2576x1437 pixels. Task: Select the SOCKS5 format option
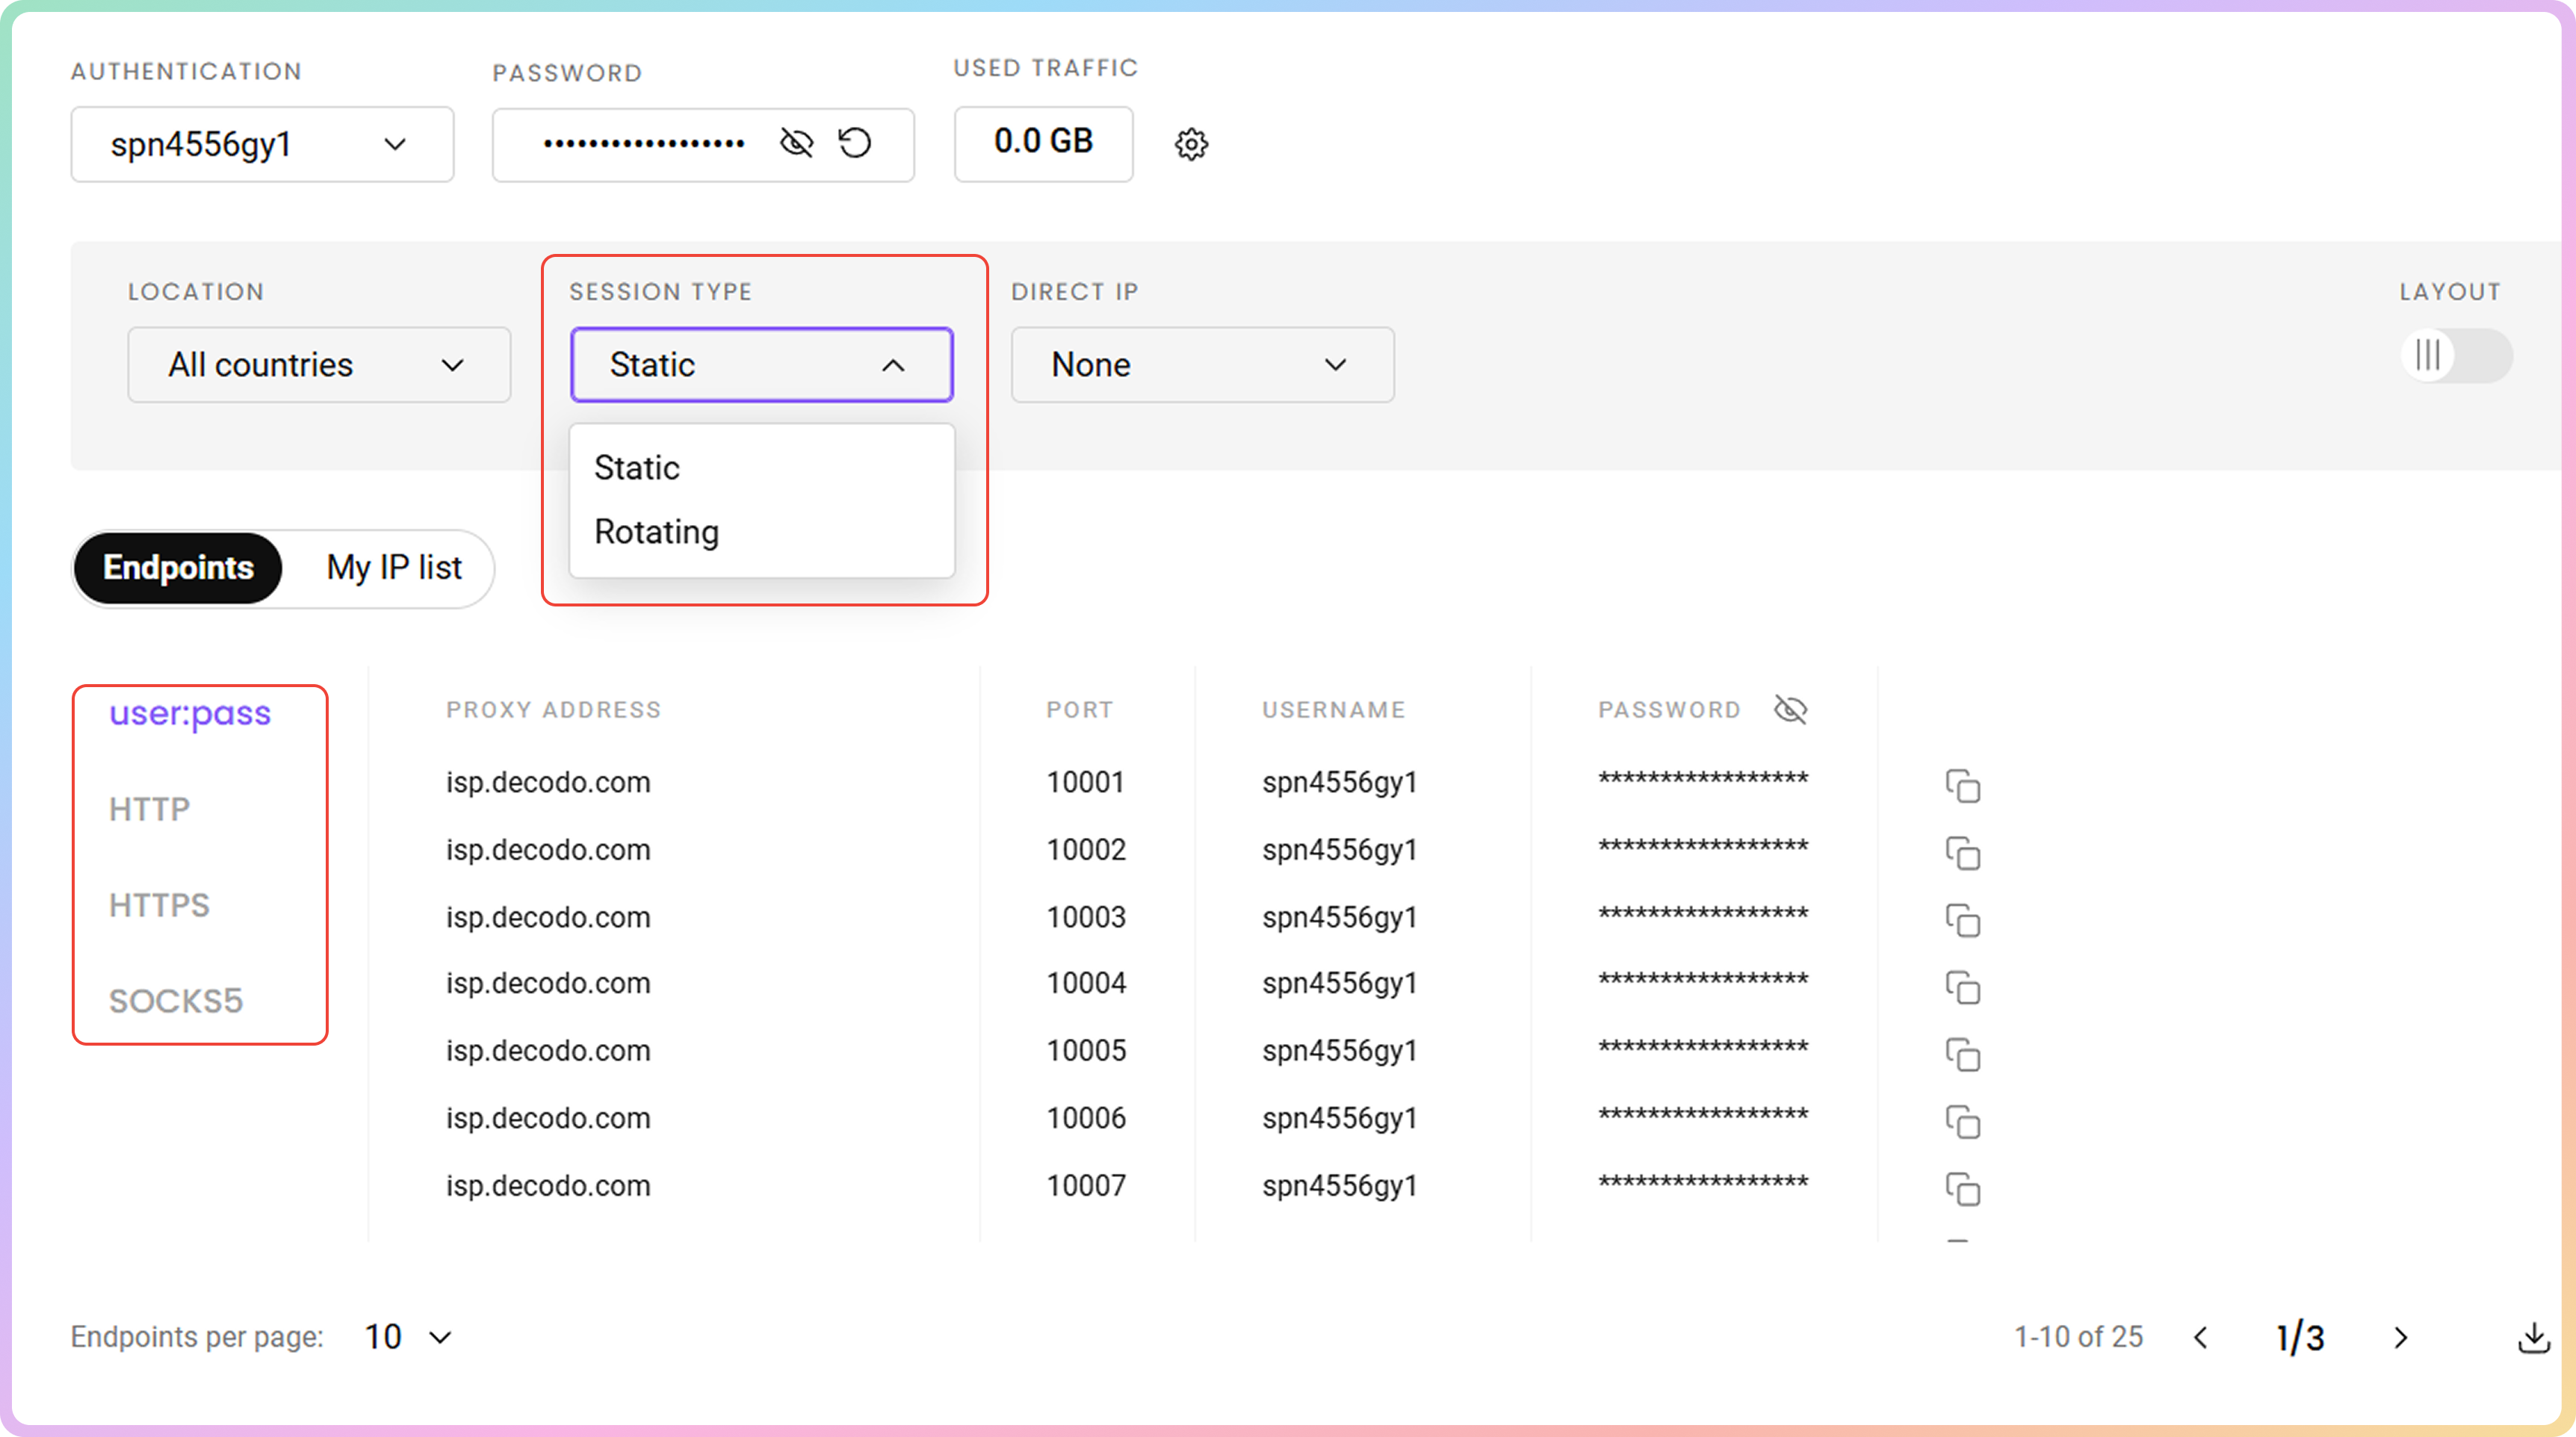tap(176, 1001)
